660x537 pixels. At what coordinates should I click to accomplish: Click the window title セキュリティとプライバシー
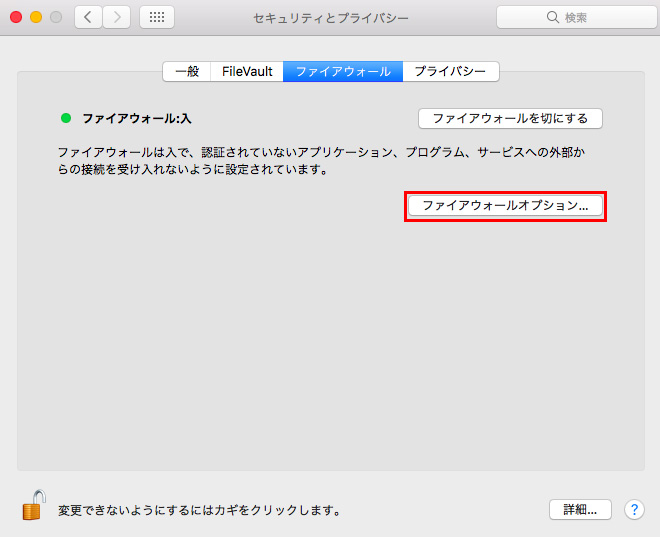click(331, 18)
